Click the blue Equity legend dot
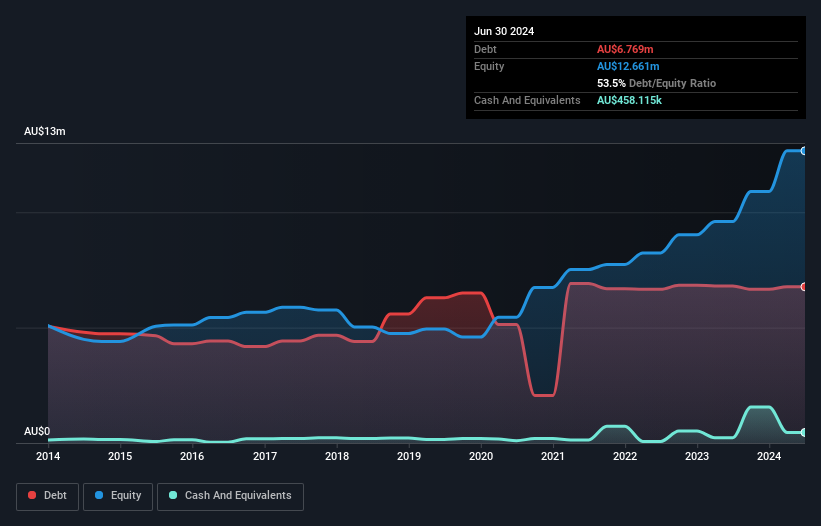The width and height of the screenshot is (821, 526). click(x=100, y=496)
